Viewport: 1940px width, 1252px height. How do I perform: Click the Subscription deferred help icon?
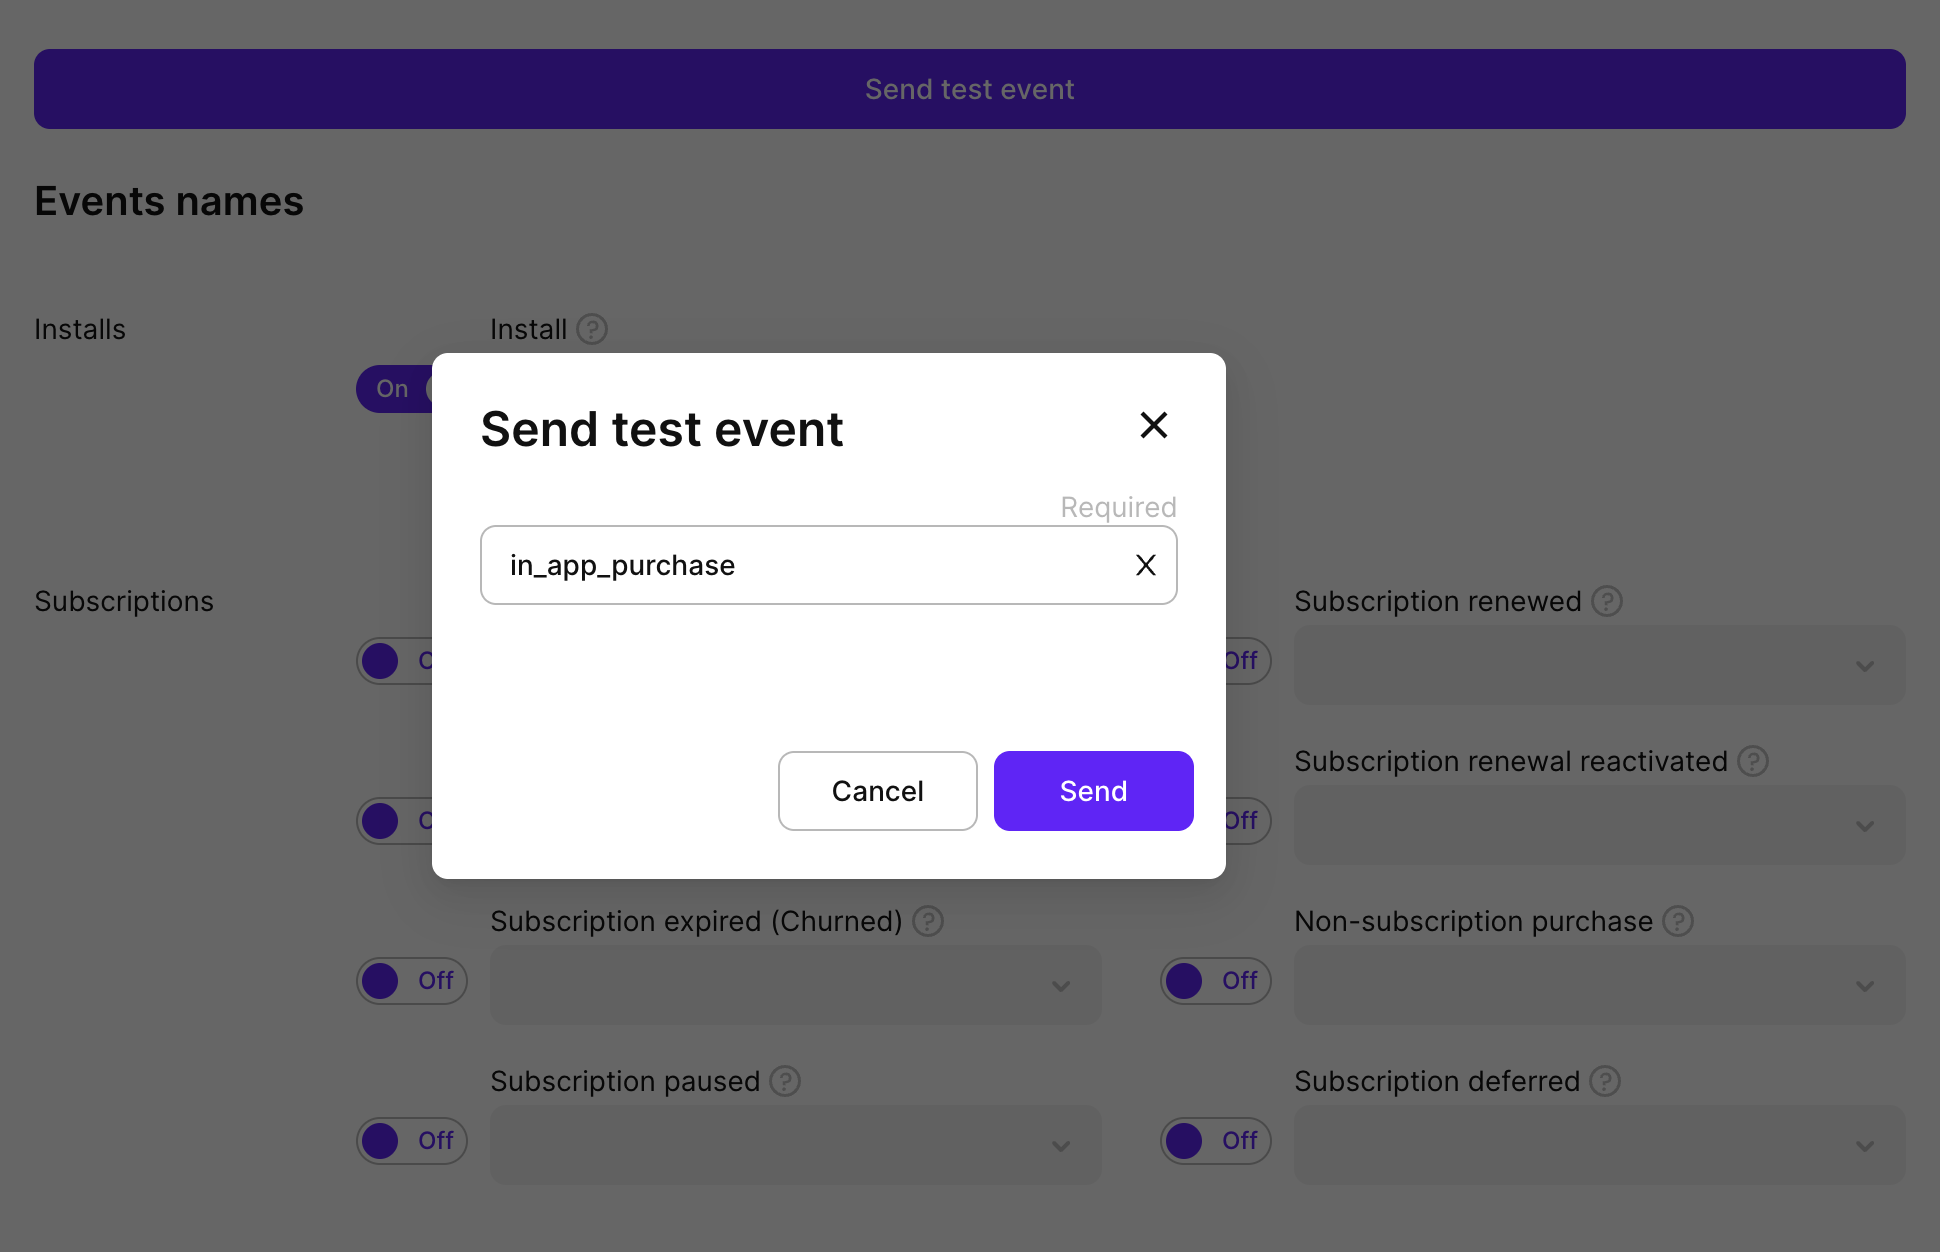1607,1081
